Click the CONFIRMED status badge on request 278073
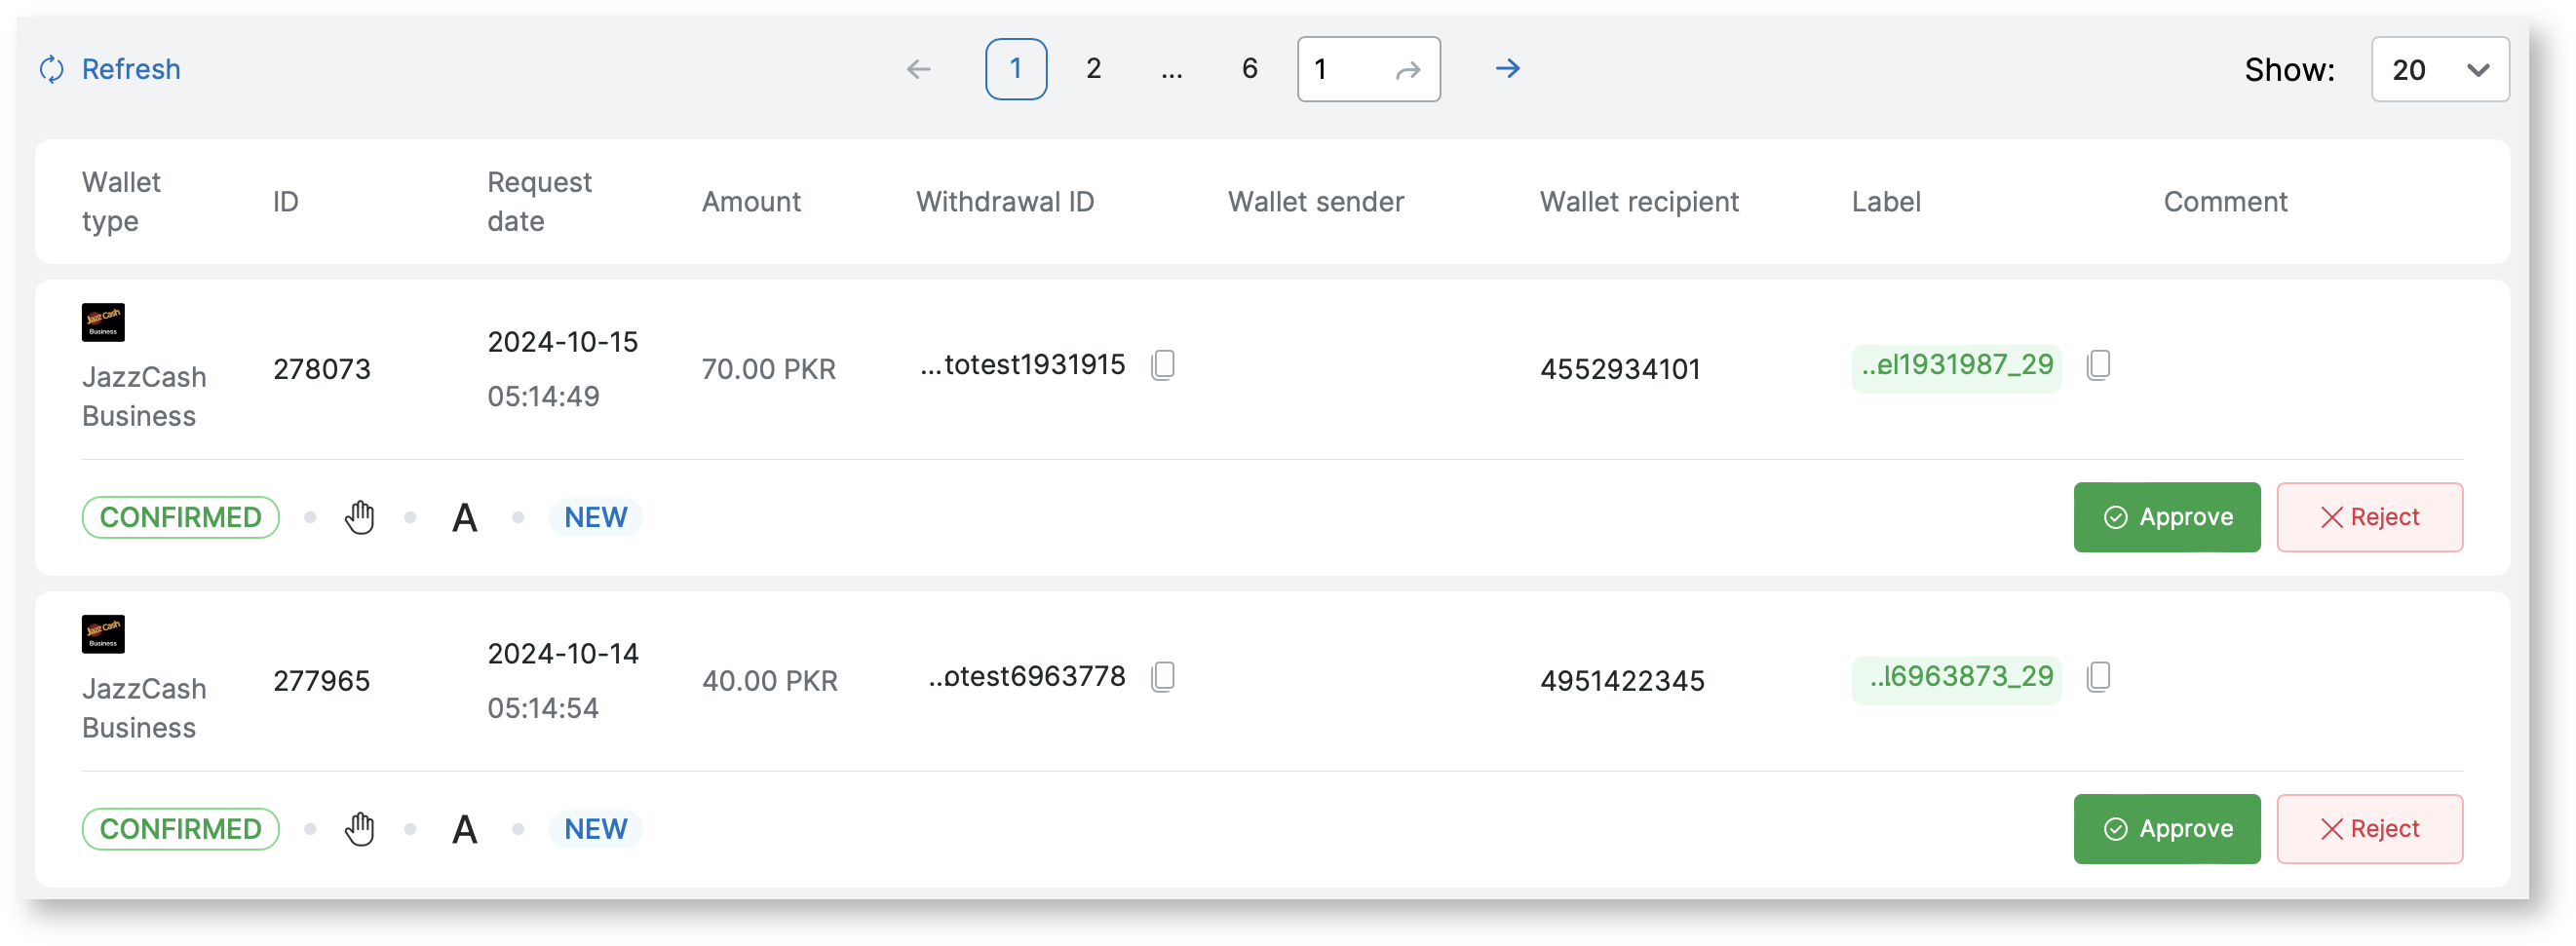The width and height of the screenshot is (2576, 946). coord(180,517)
